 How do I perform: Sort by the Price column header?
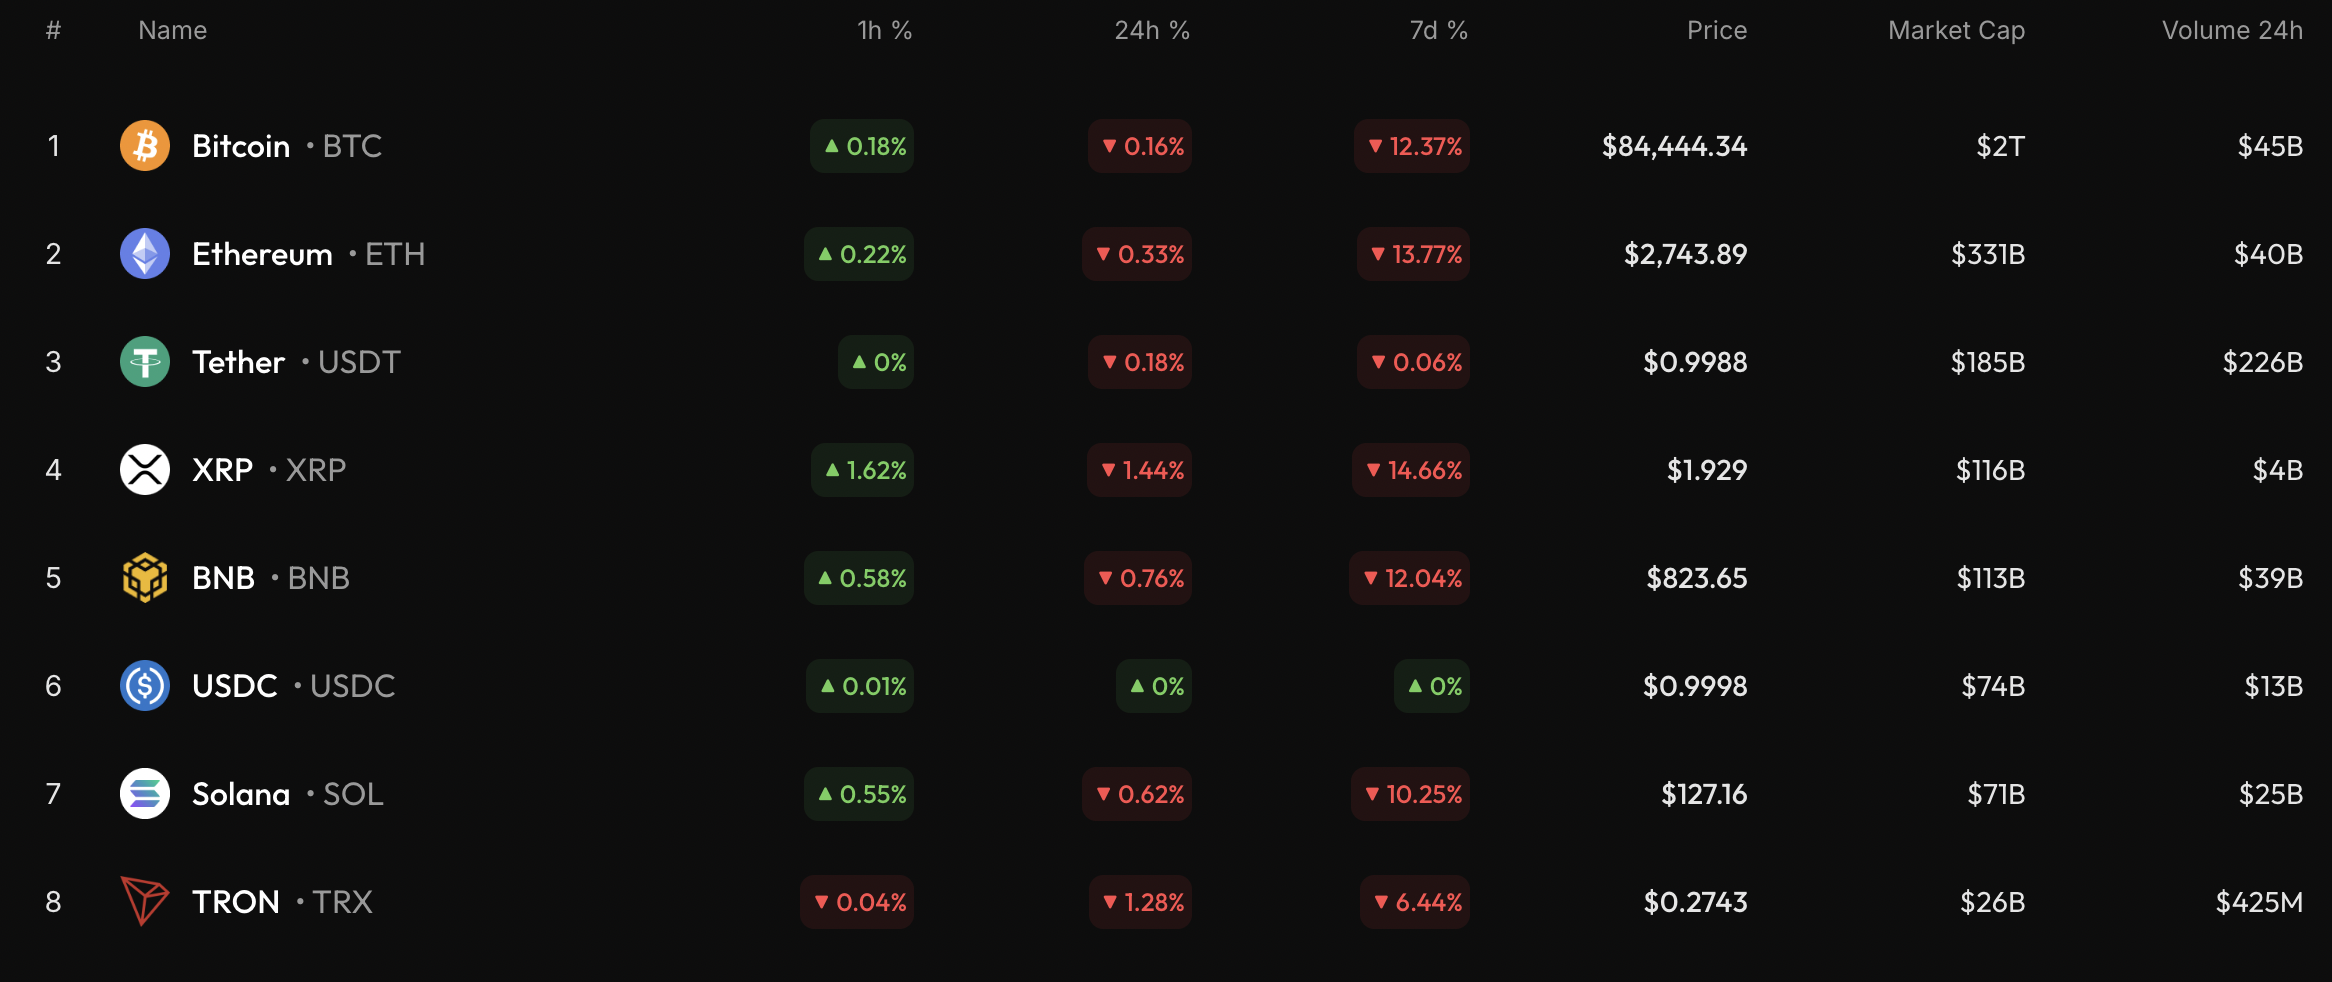coord(1716,30)
